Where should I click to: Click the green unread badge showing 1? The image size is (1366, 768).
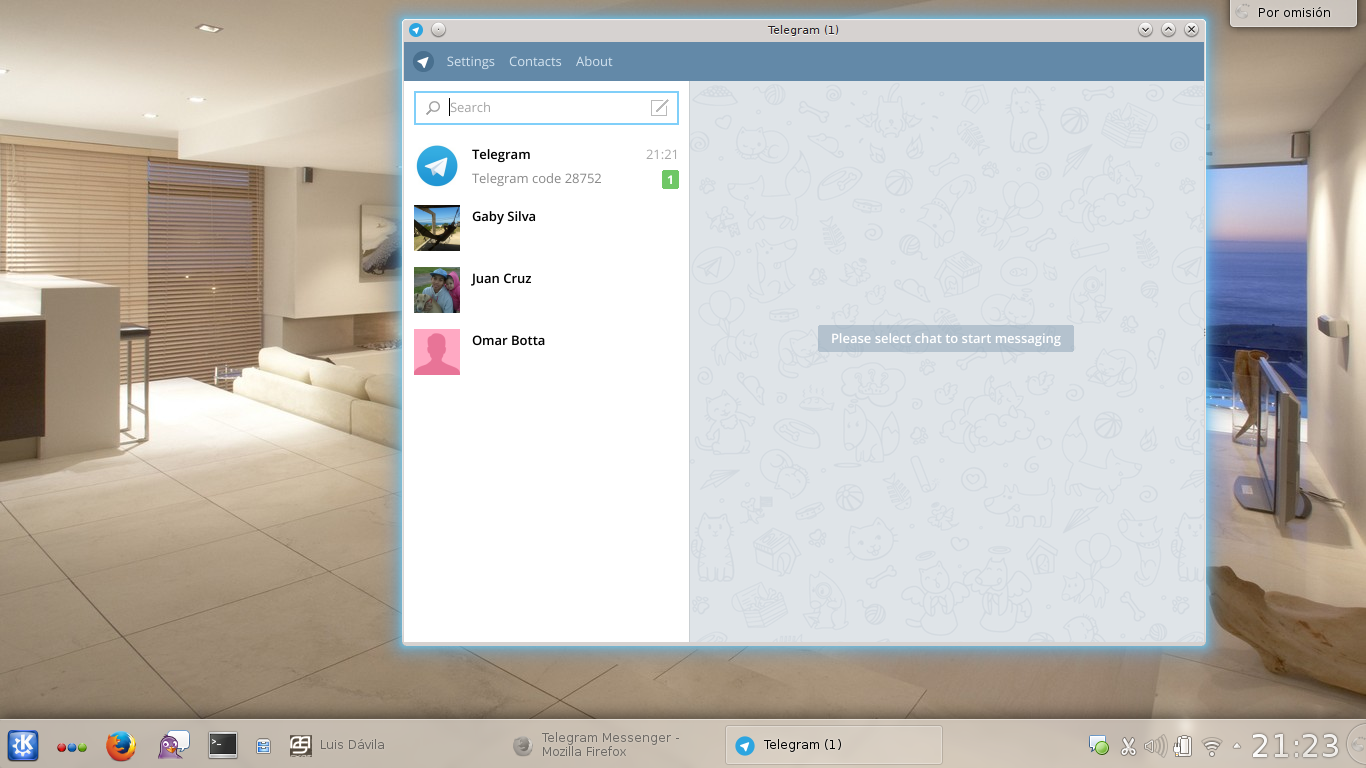point(670,180)
